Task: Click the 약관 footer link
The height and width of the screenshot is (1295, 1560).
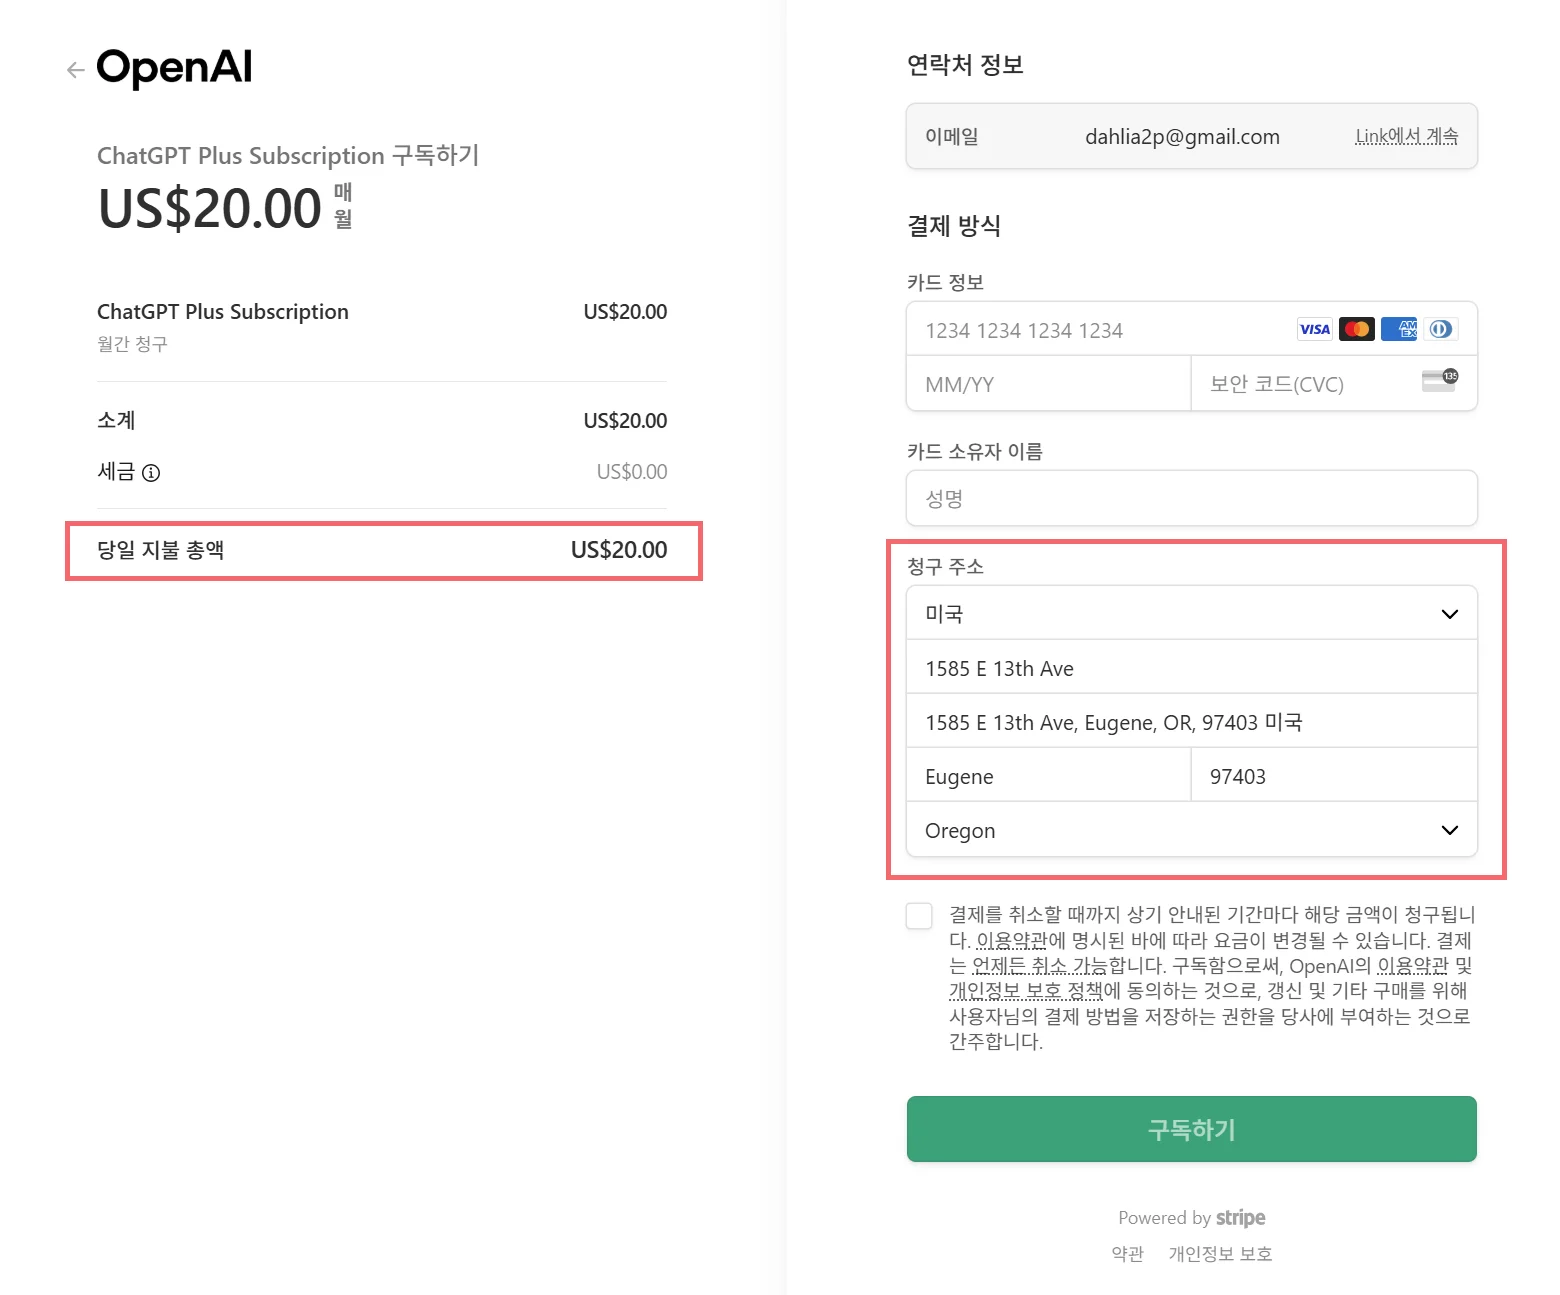Action: click(1127, 1254)
